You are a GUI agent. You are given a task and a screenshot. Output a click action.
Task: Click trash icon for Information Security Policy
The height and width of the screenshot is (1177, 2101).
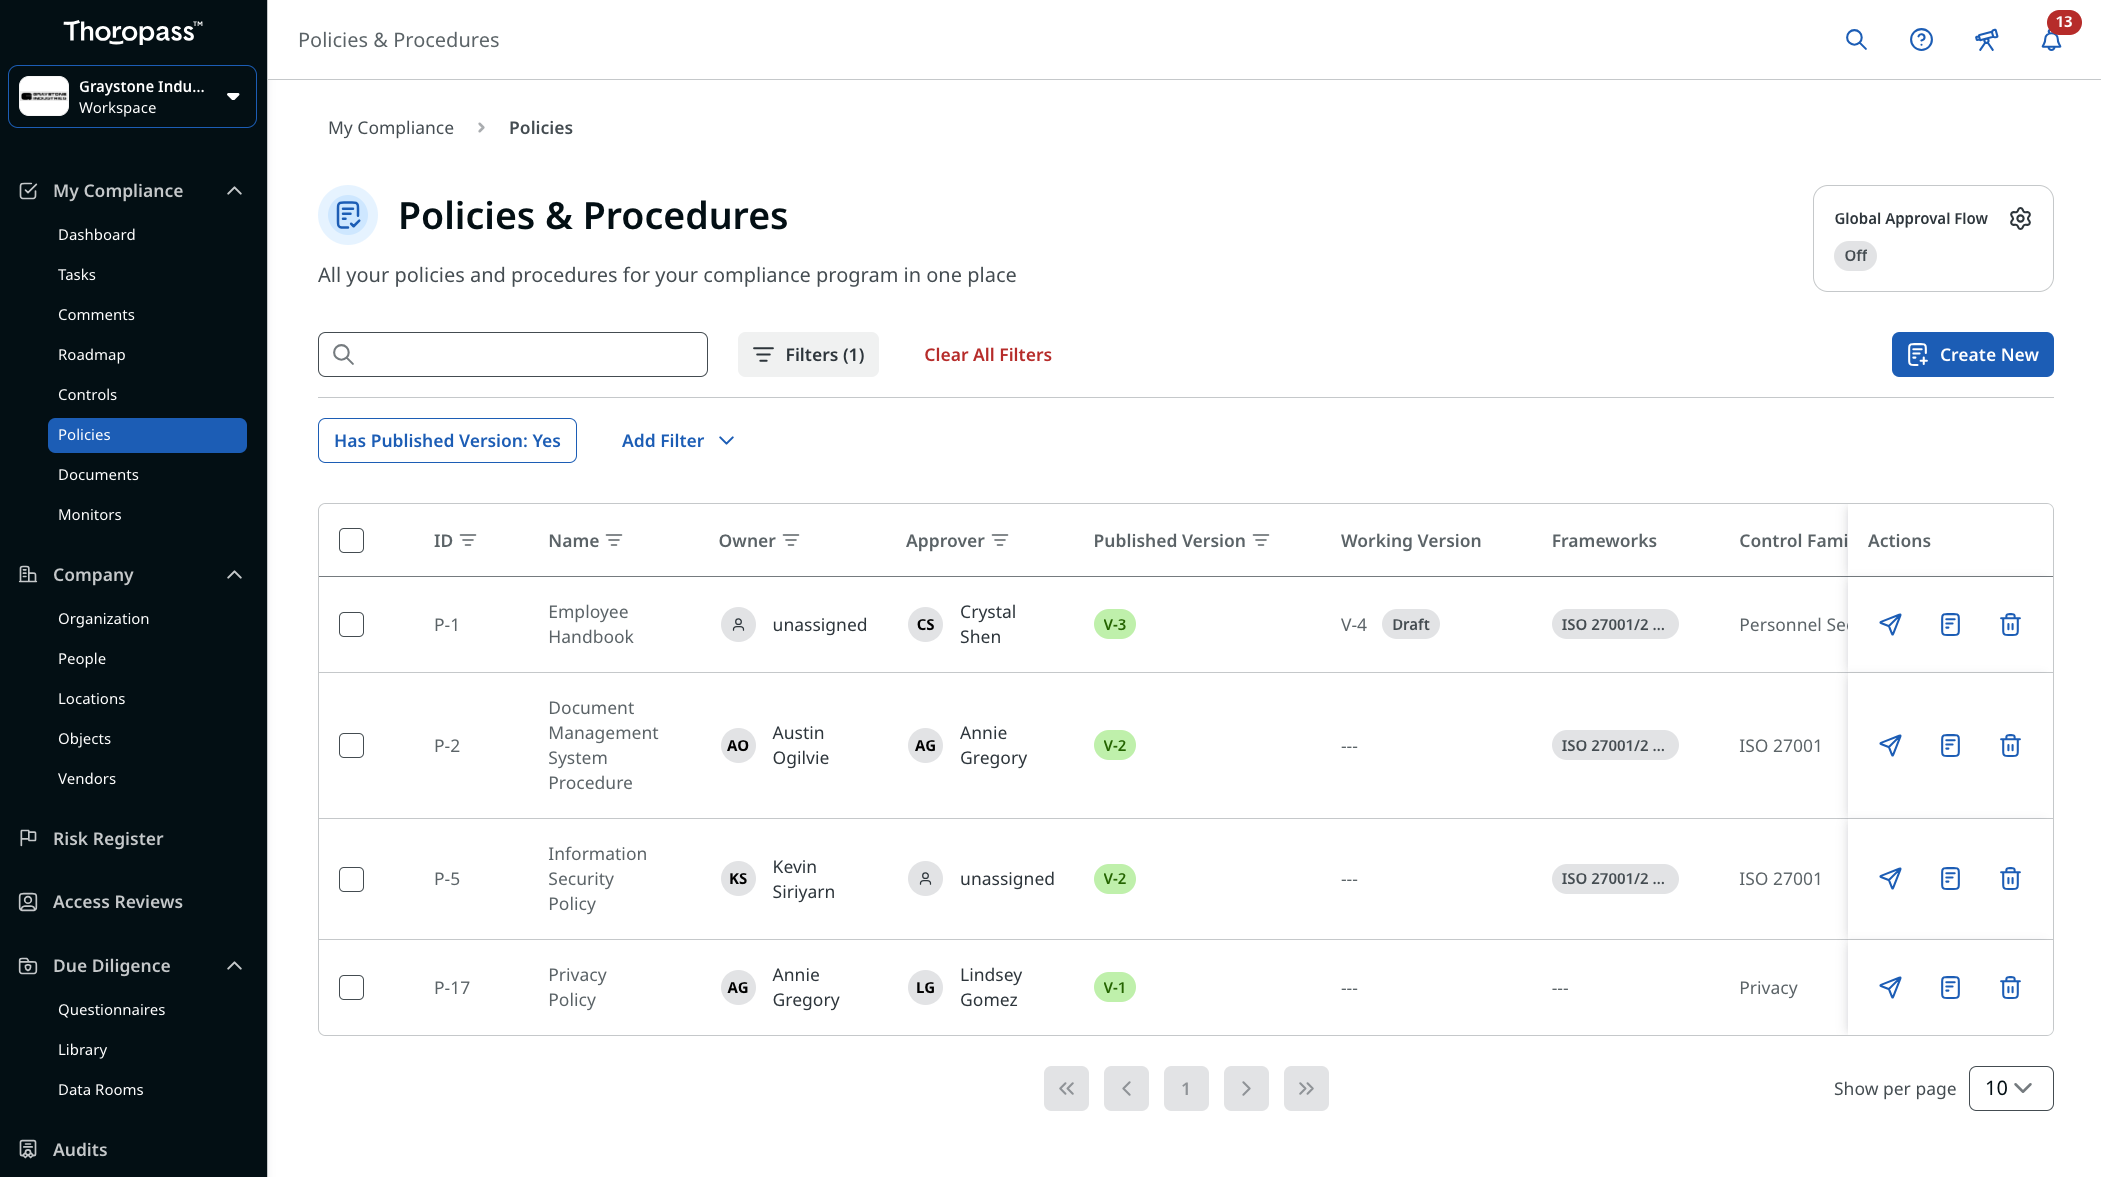click(x=2010, y=879)
